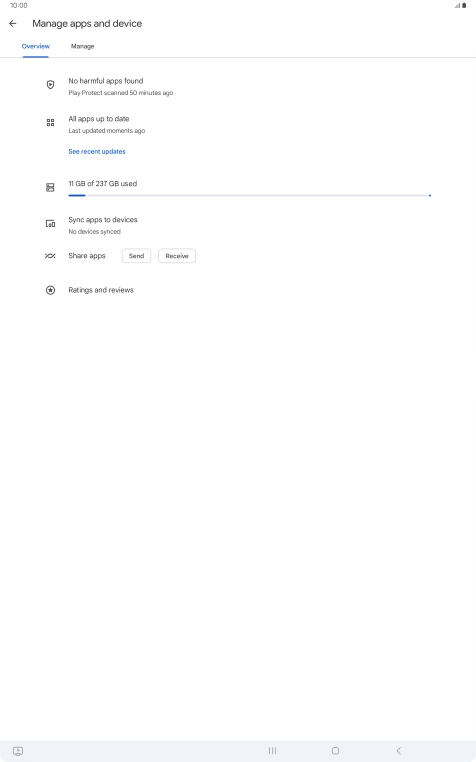Tap the storage icon beside 11 GB used

click(50, 187)
